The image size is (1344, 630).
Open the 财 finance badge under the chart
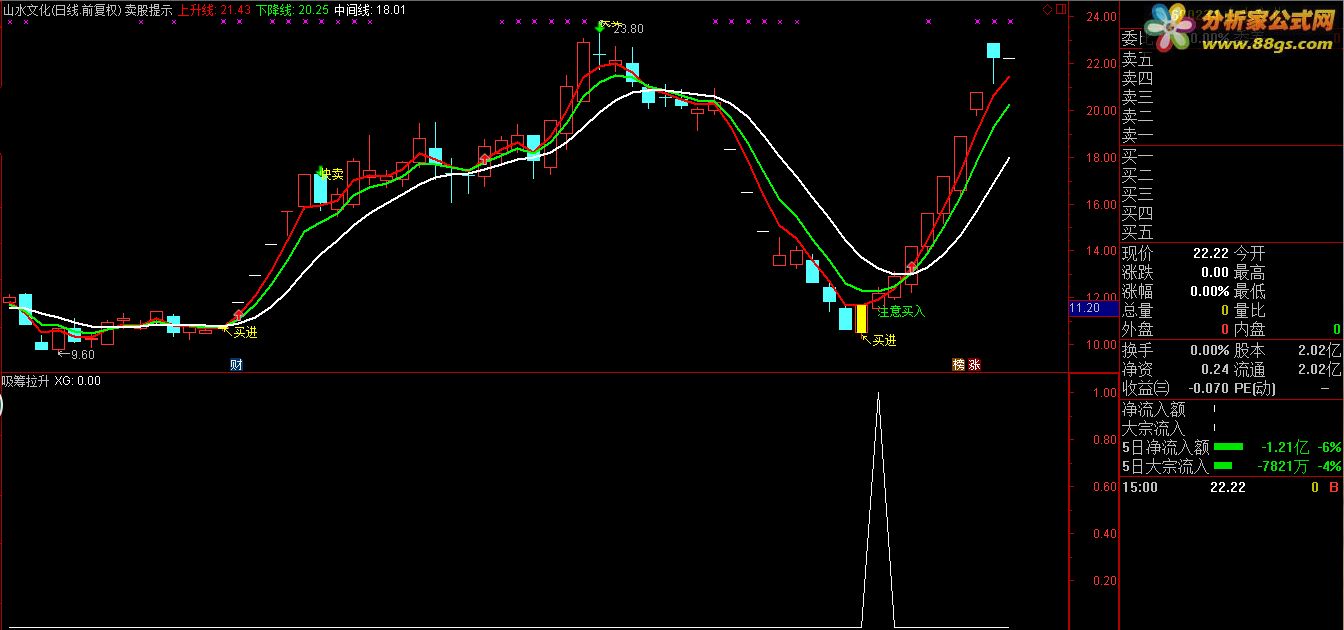tap(236, 365)
